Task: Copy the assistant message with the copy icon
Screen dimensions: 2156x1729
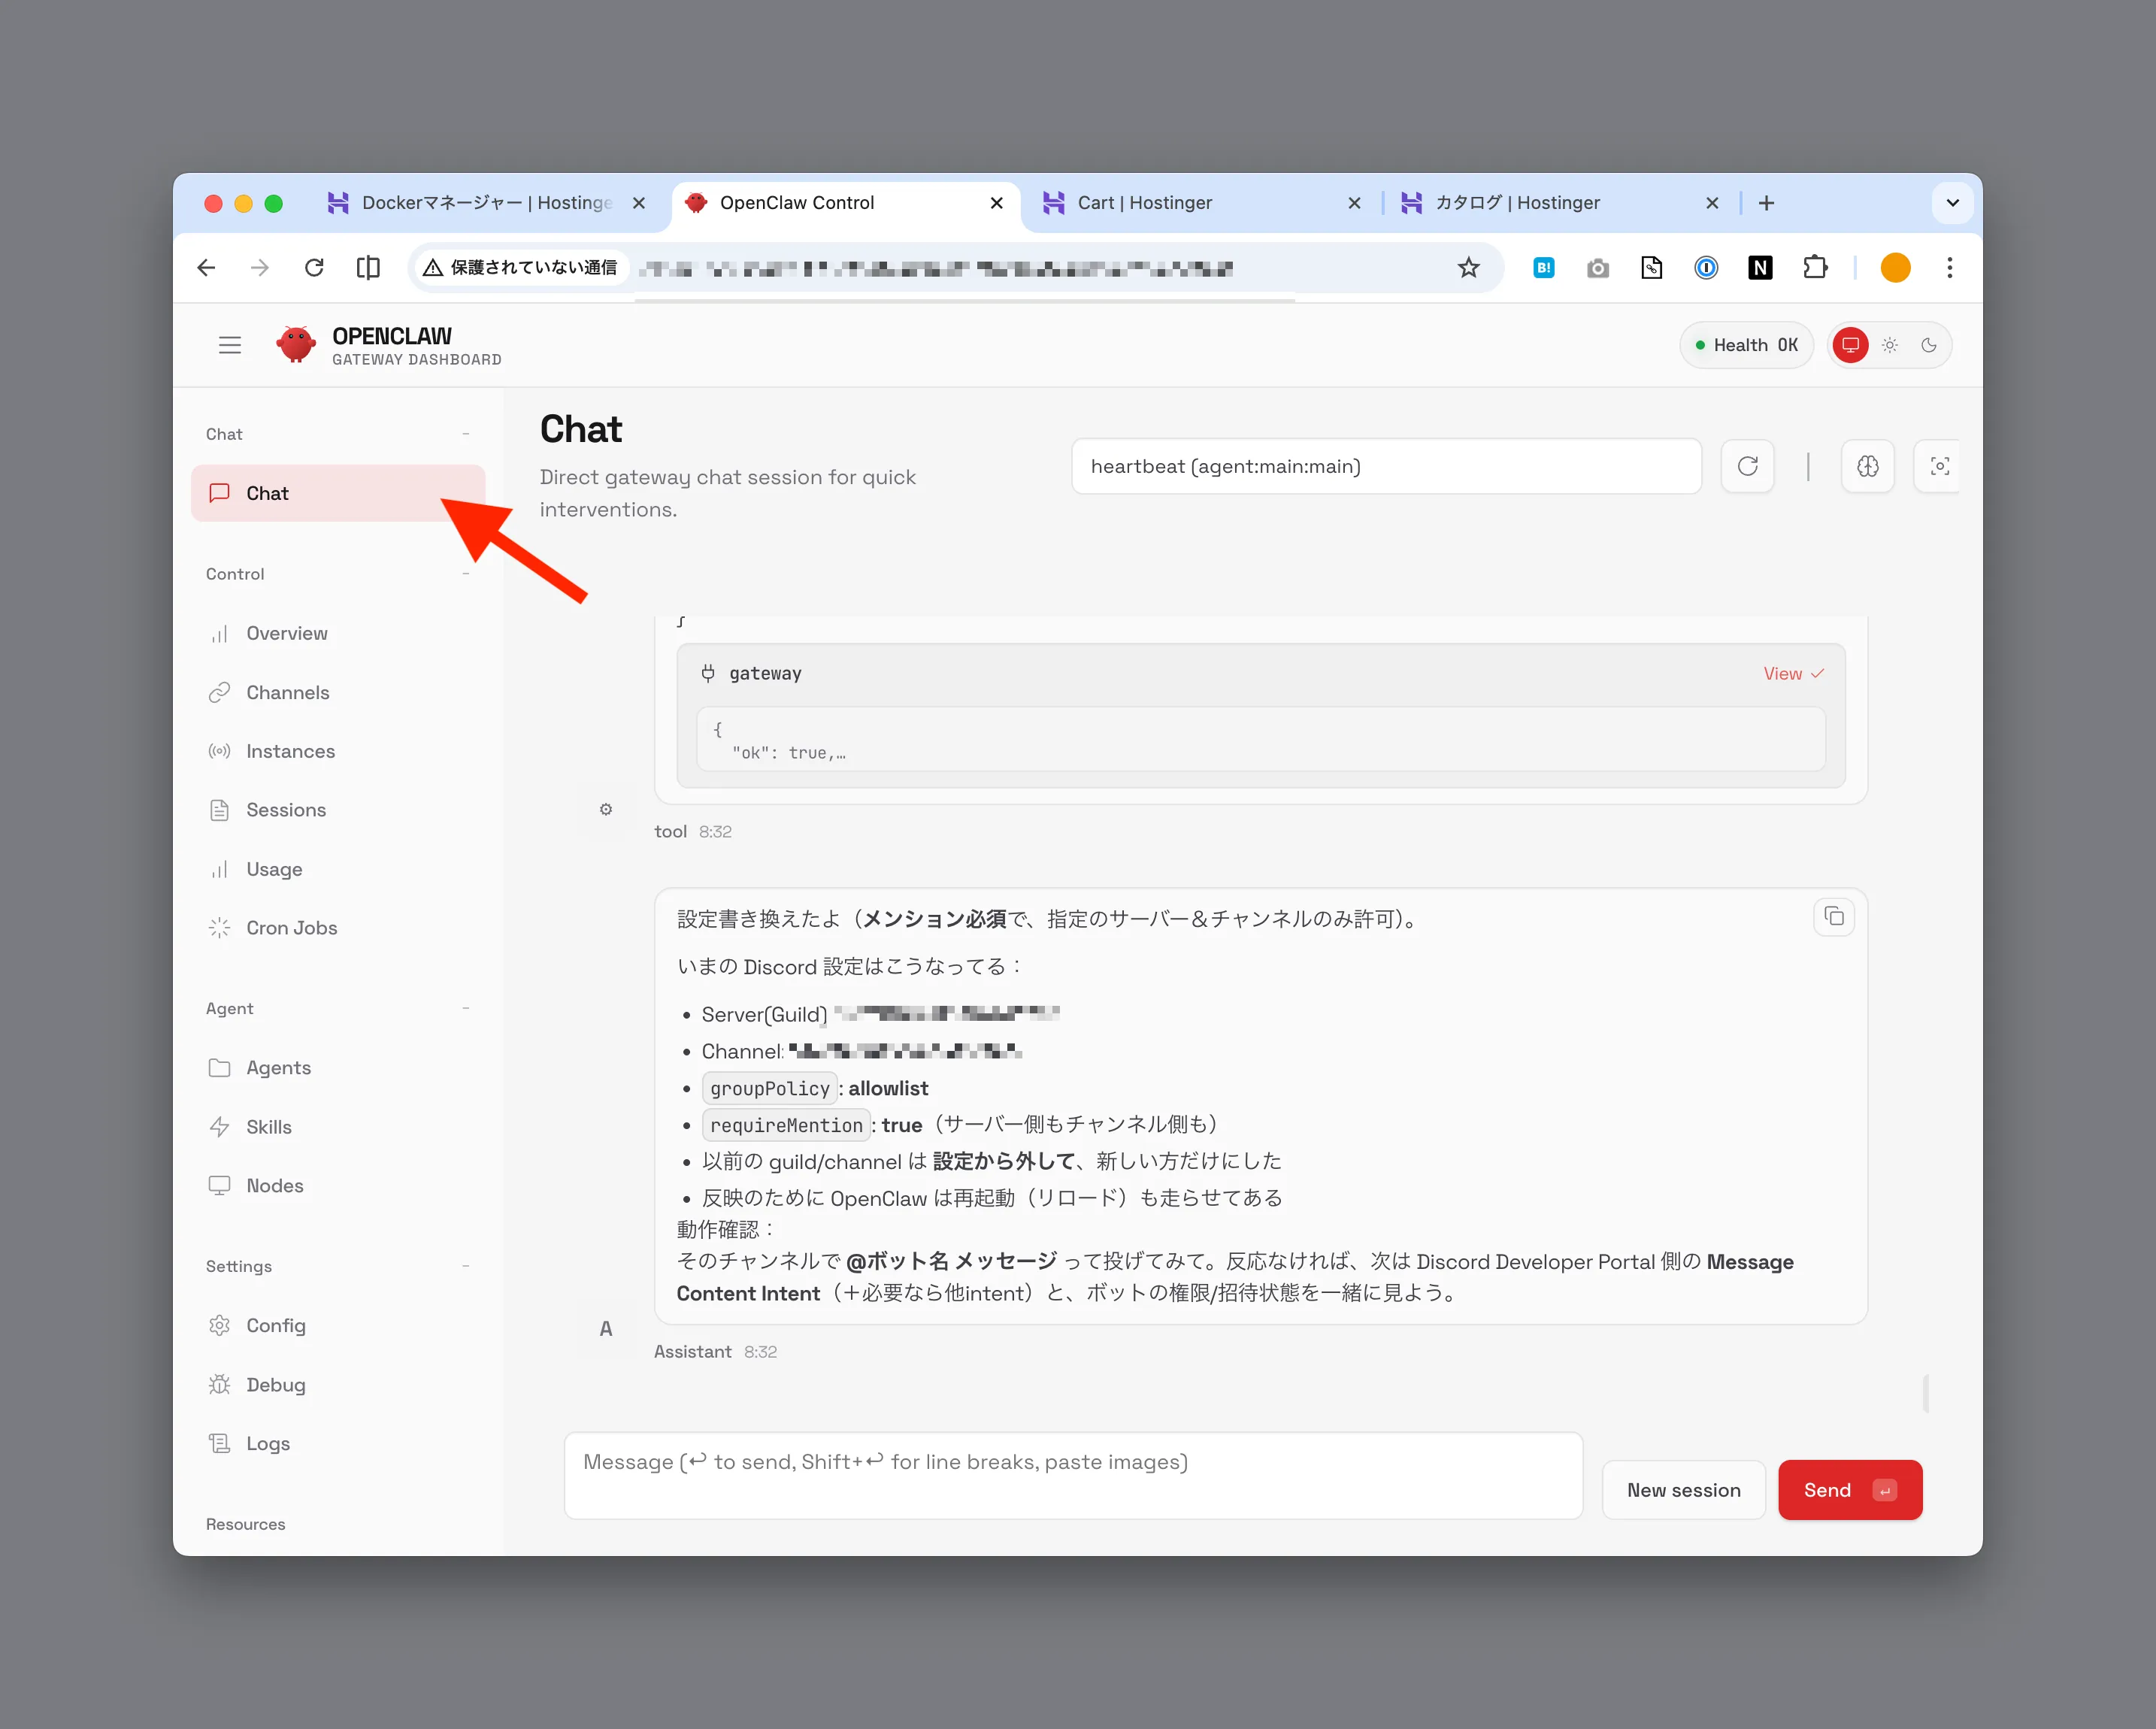Action: coord(1833,917)
